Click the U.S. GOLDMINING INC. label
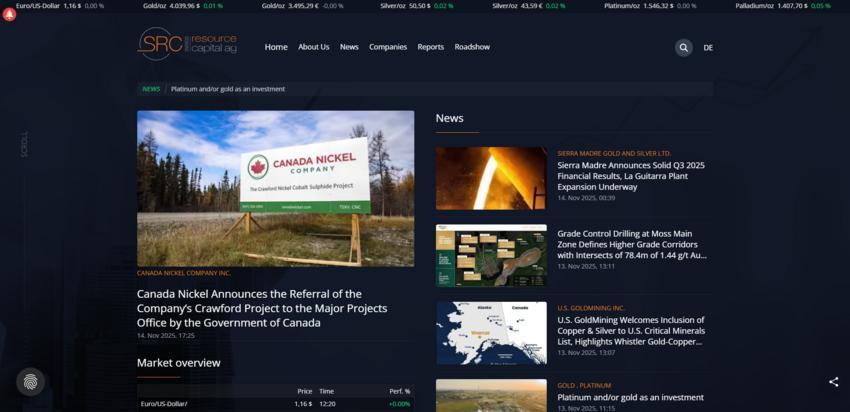Image resolution: width=850 pixels, height=412 pixels. click(x=591, y=308)
